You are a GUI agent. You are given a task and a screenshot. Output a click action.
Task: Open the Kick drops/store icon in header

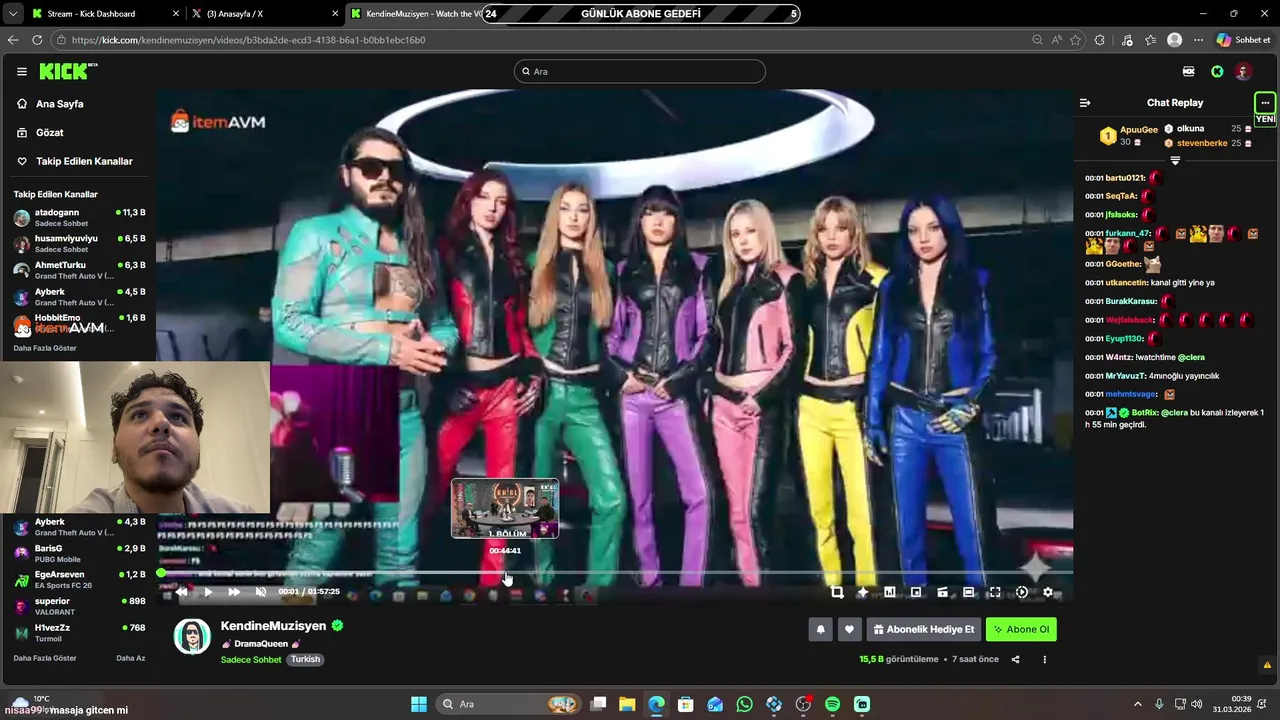pyautogui.click(x=1188, y=71)
